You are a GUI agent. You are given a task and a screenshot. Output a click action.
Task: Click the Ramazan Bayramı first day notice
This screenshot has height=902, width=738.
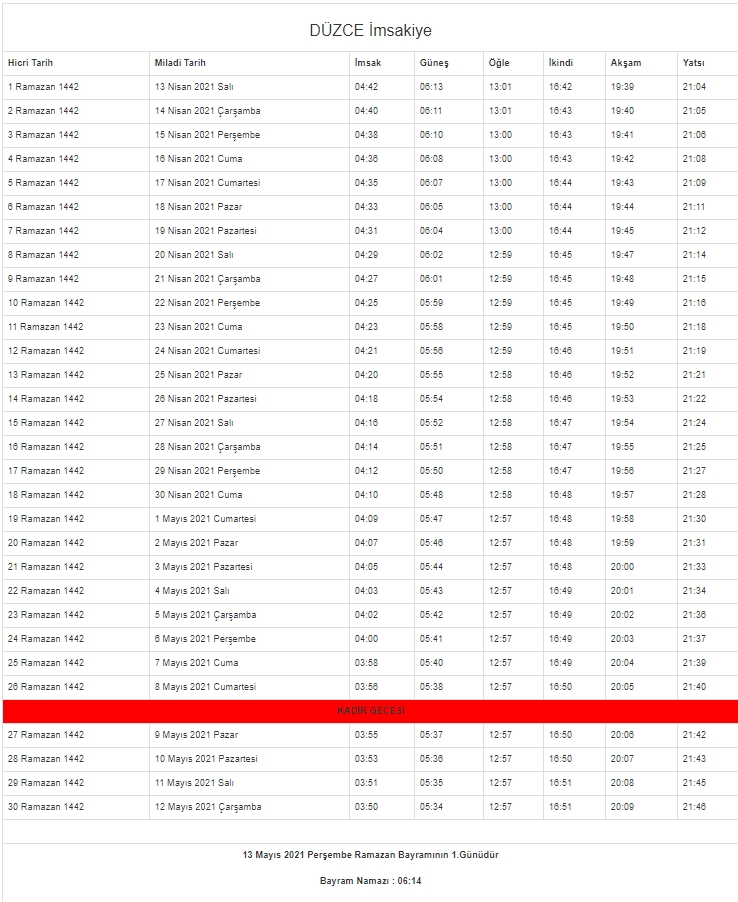(370, 855)
